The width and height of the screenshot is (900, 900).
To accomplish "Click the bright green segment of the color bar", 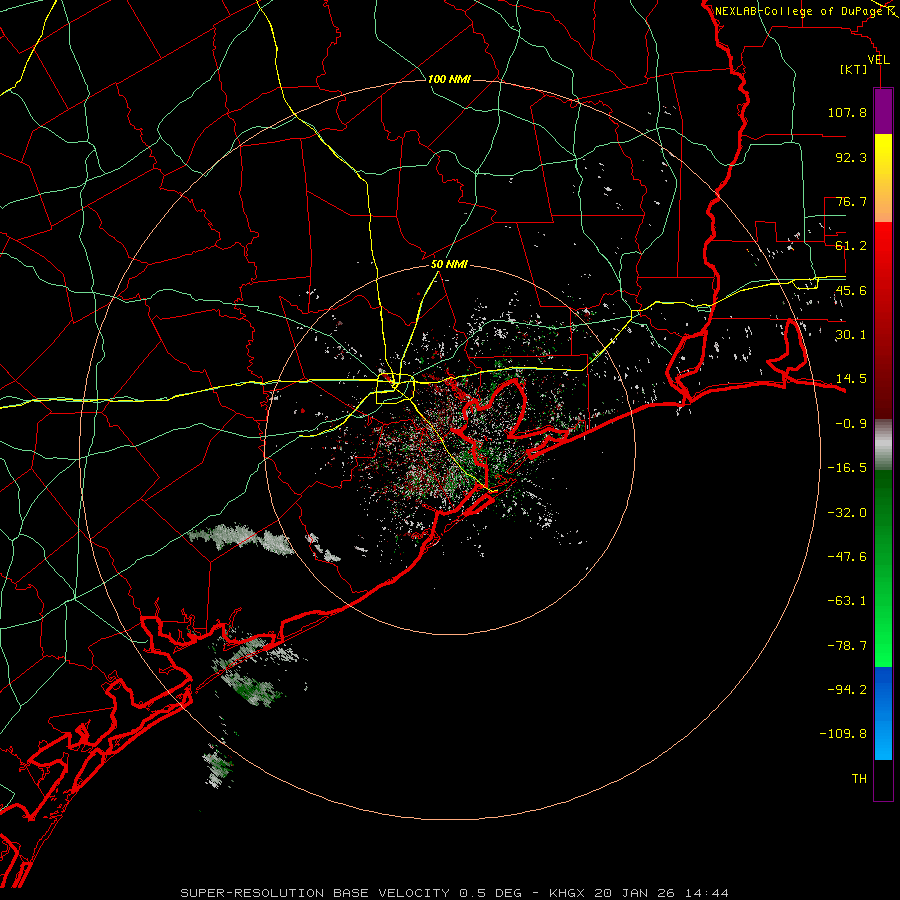I will [883, 568].
